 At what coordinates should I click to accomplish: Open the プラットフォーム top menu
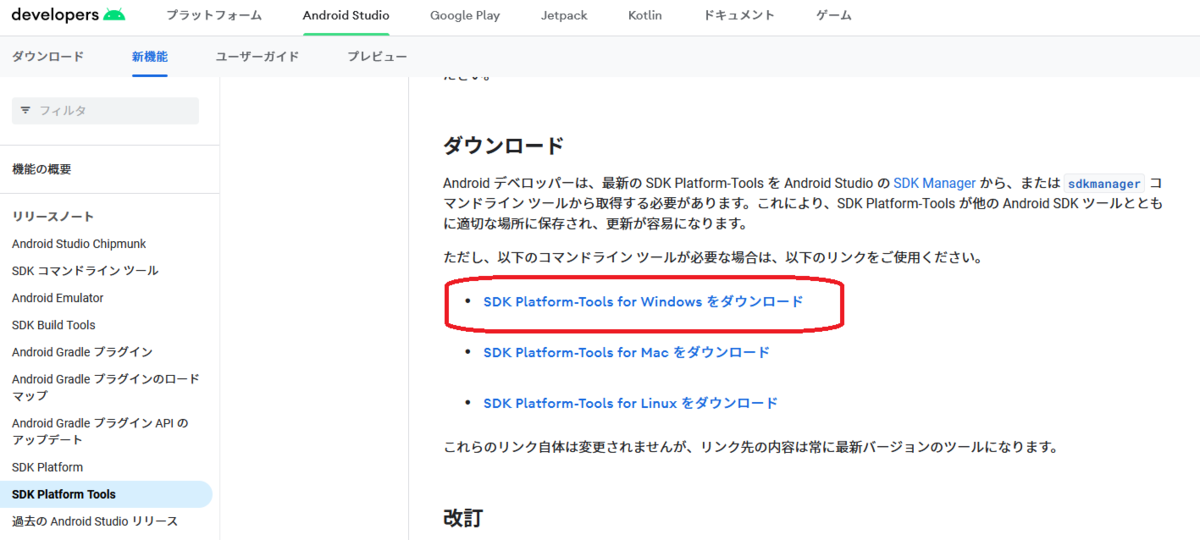tap(214, 16)
